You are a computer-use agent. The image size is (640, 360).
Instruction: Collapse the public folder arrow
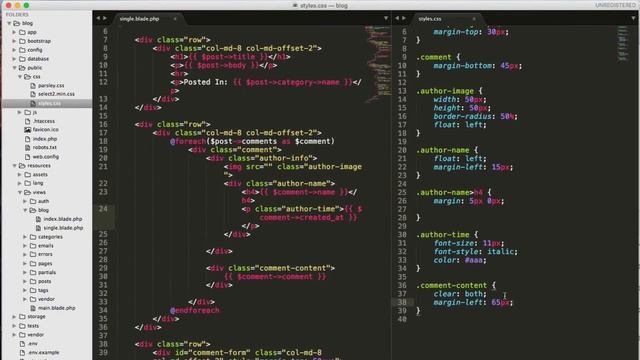coord(14,68)
